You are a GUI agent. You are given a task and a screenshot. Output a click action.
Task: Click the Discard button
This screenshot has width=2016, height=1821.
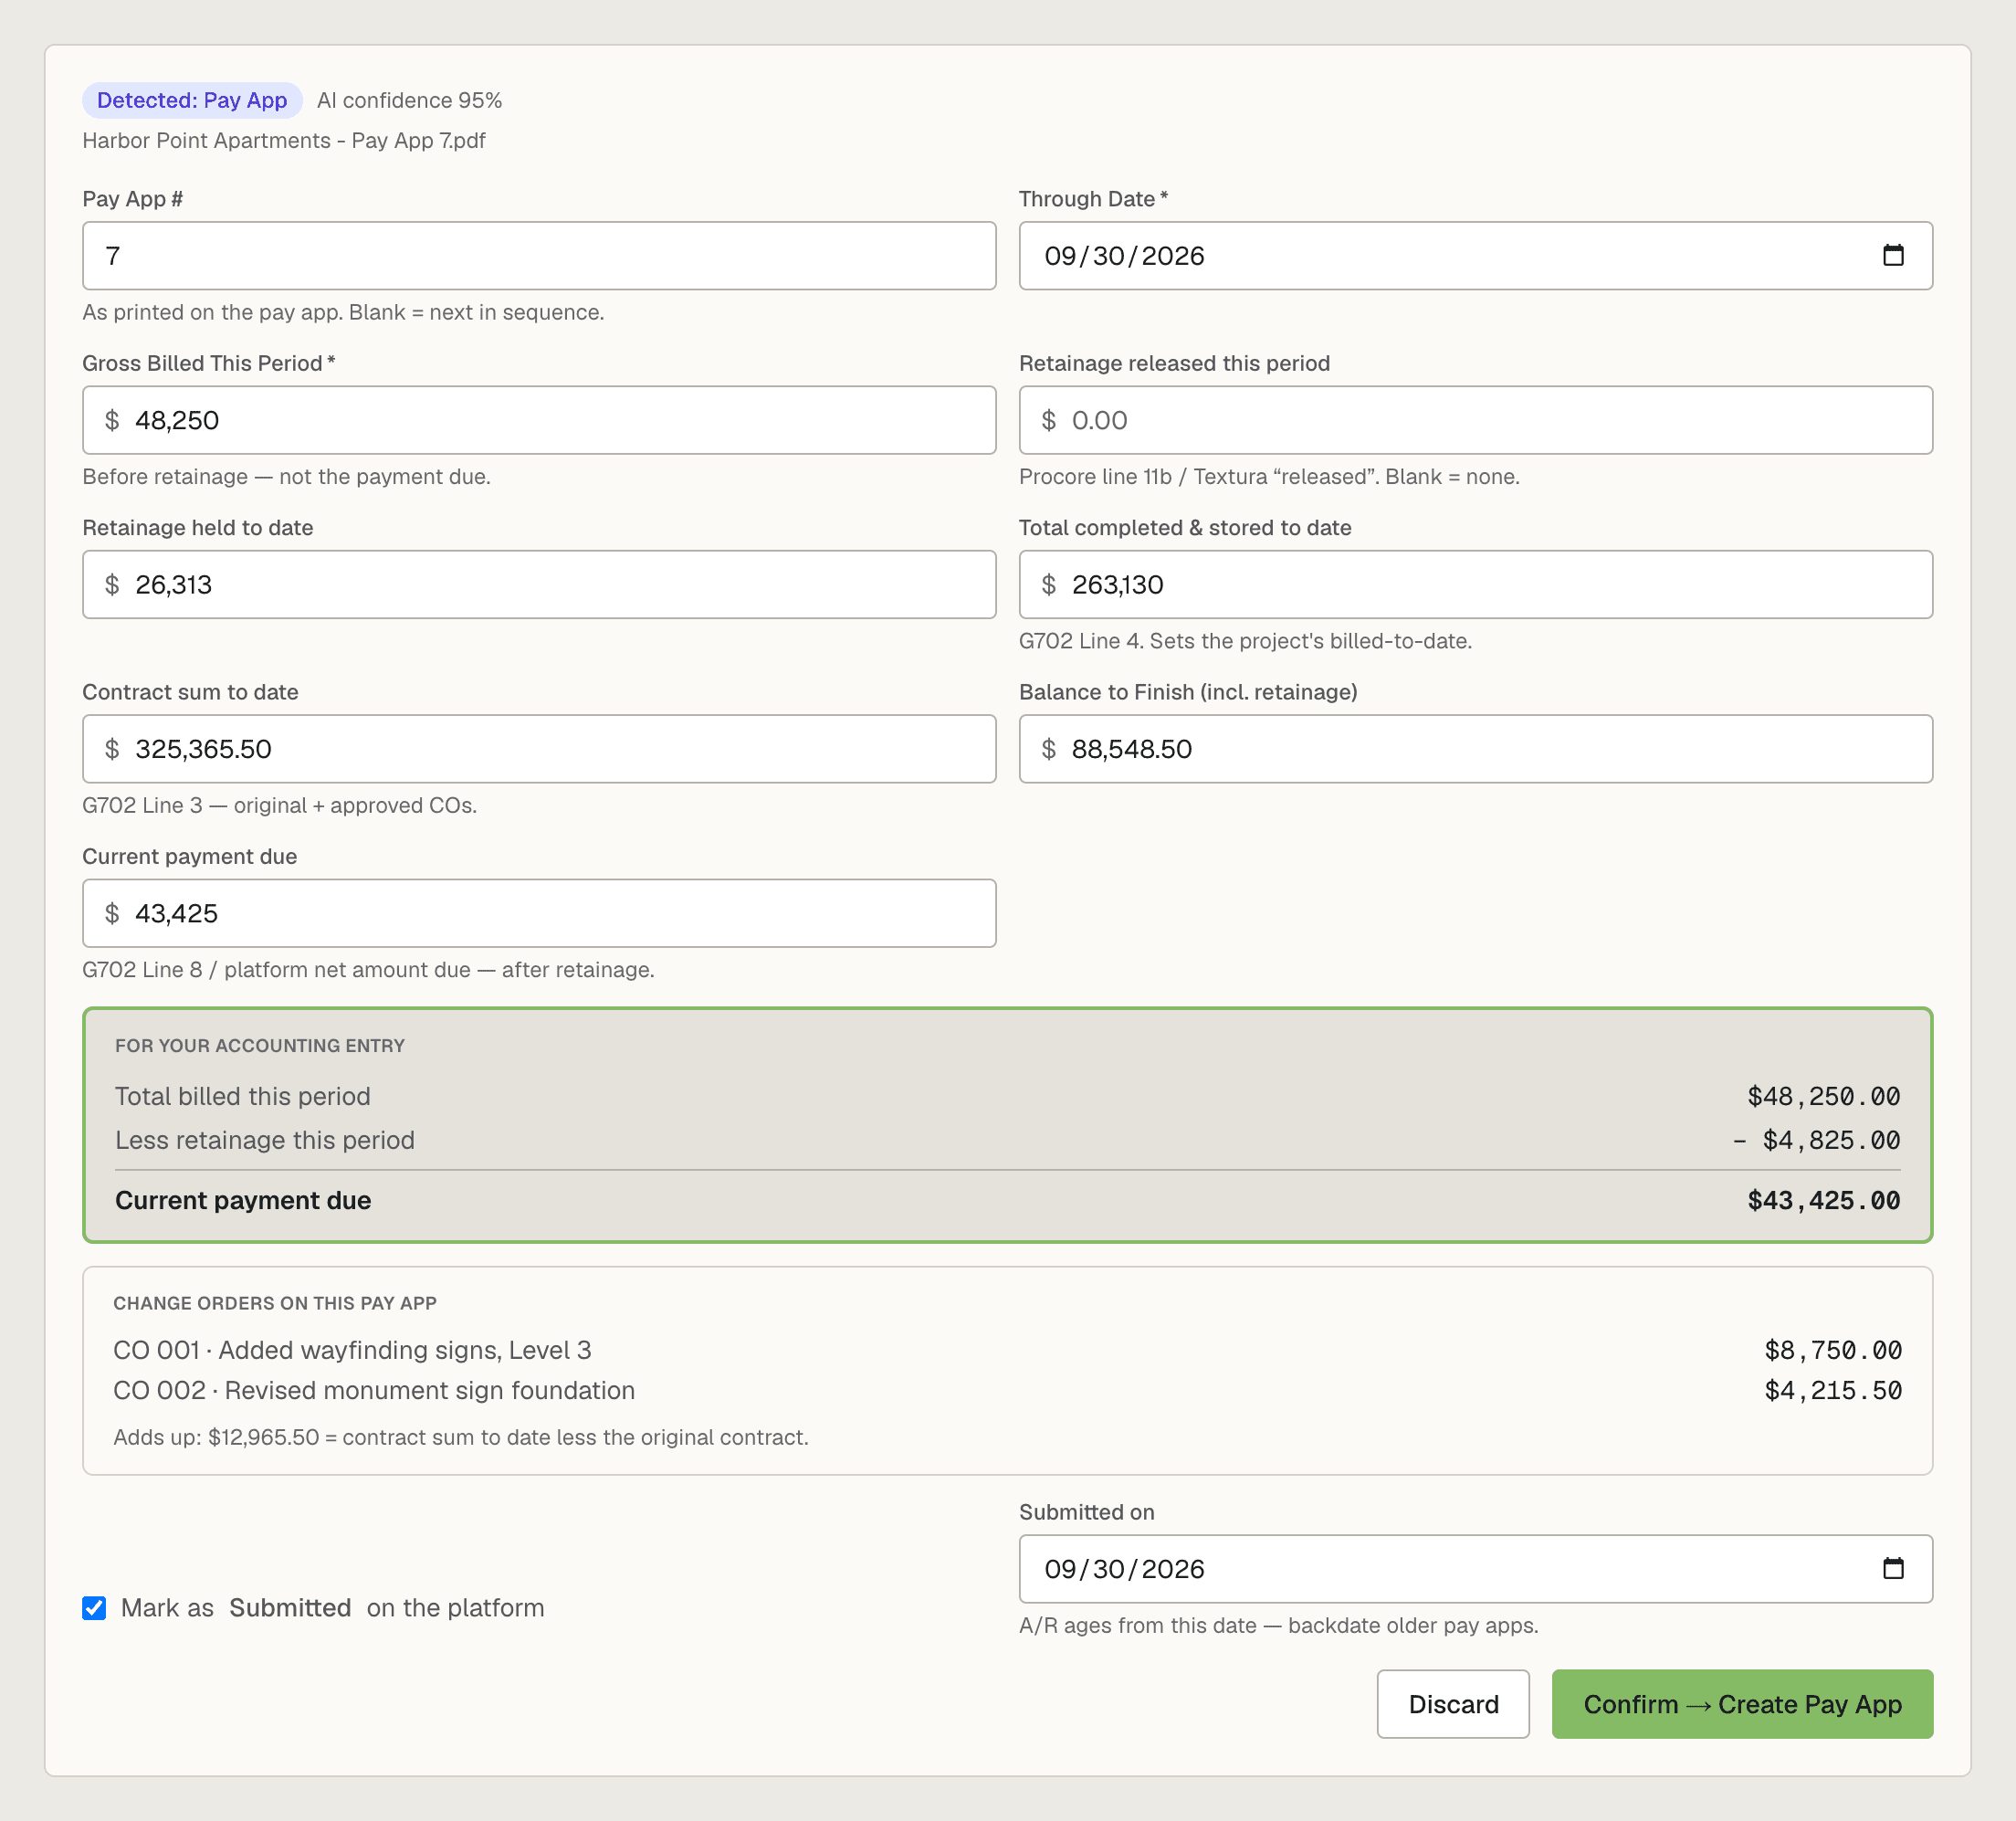pyautogui.click(x=1453, y=1704)
